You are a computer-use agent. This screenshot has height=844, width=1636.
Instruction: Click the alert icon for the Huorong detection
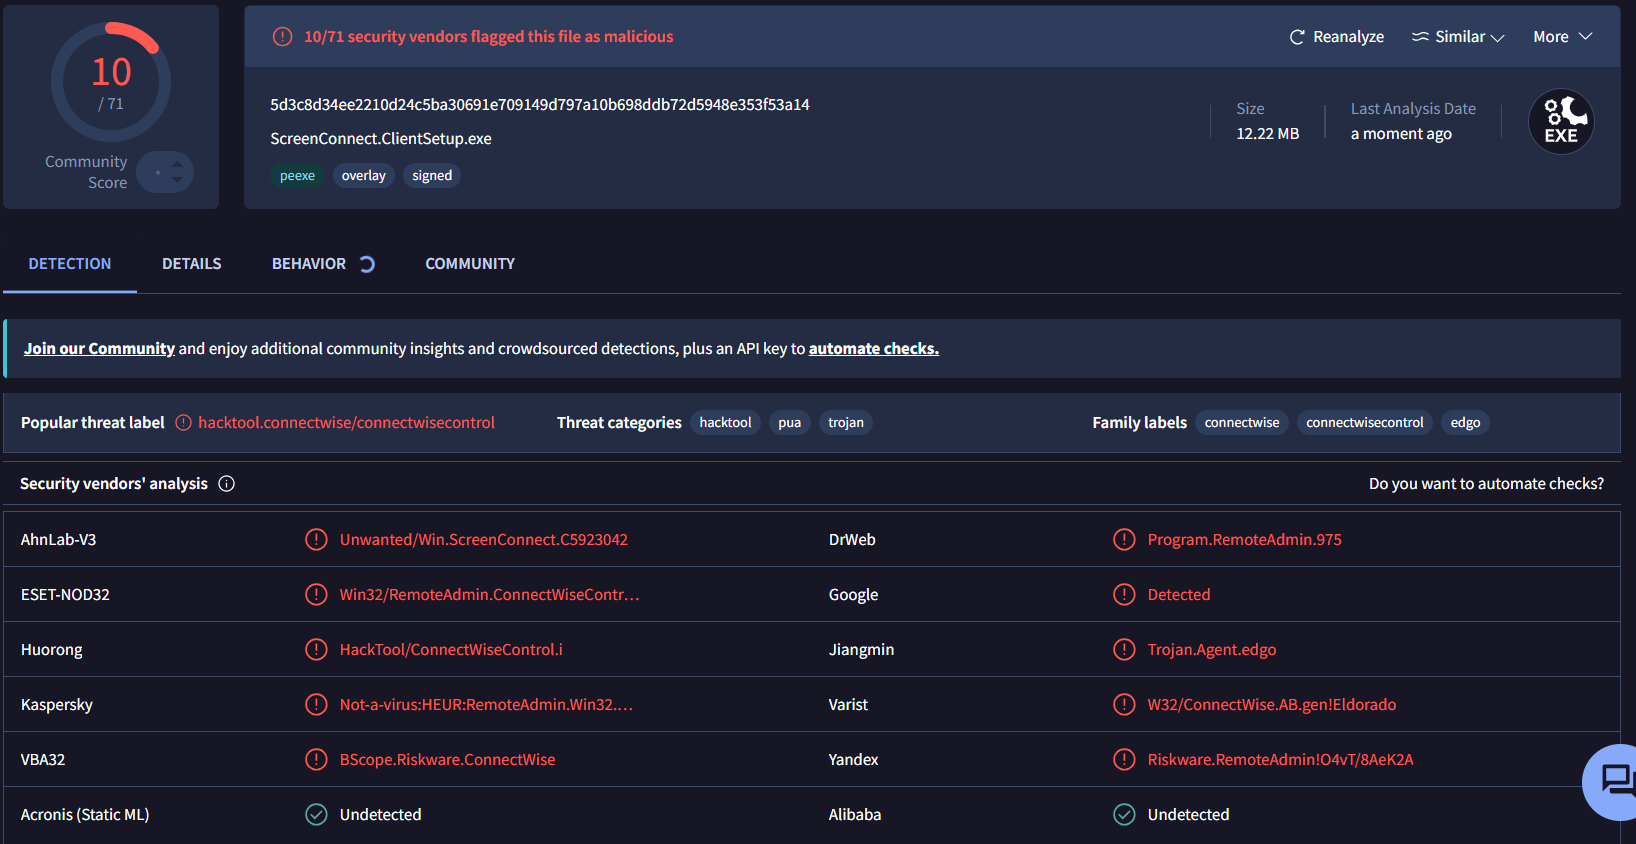316,650
